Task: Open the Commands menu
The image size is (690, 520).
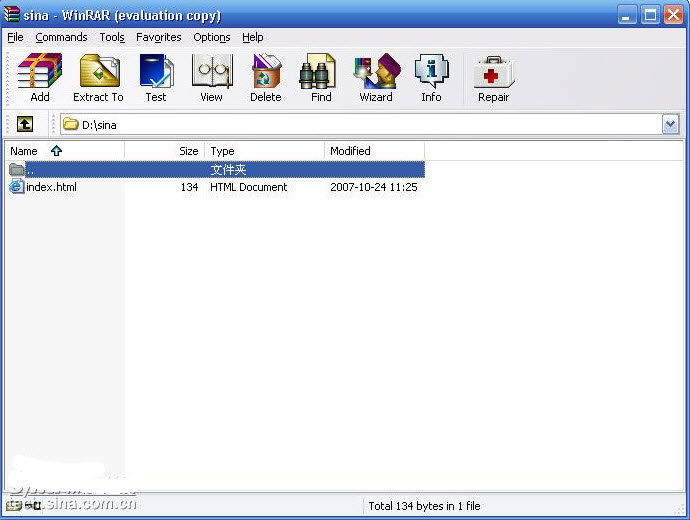Action: coord(61,37)
